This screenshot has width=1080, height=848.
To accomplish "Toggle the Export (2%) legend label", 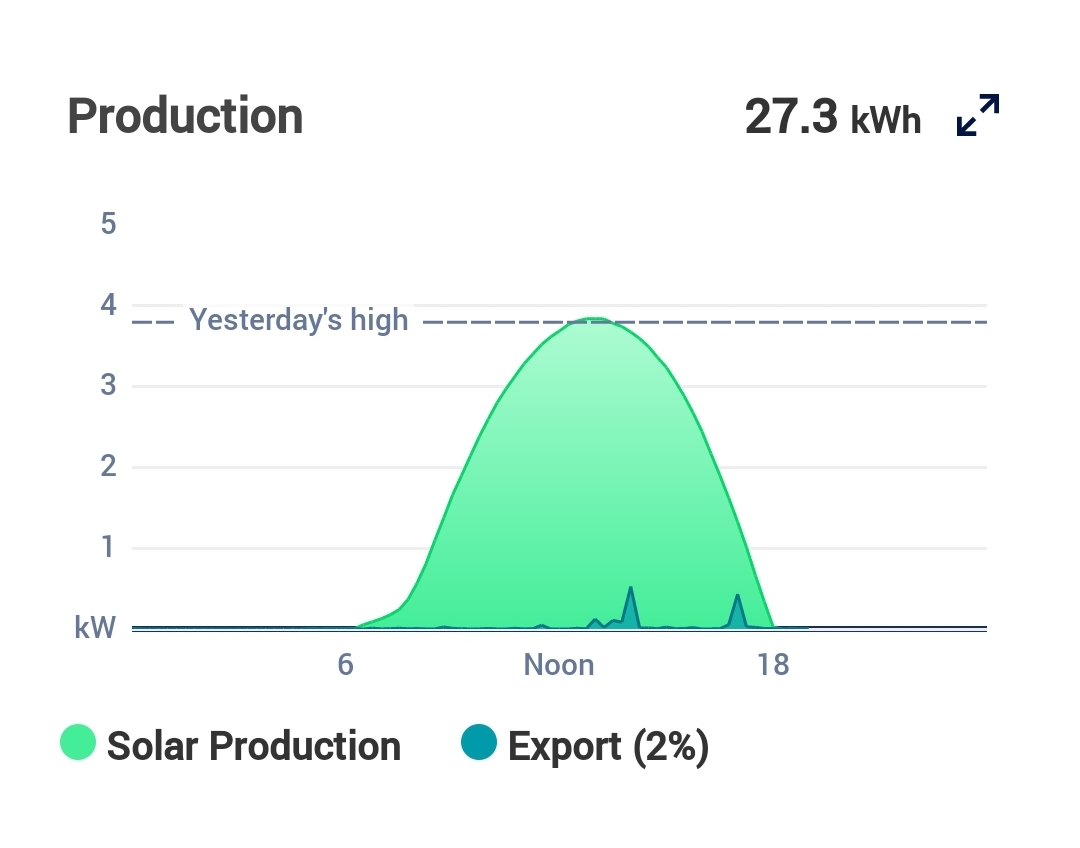I will click(608, 746).
